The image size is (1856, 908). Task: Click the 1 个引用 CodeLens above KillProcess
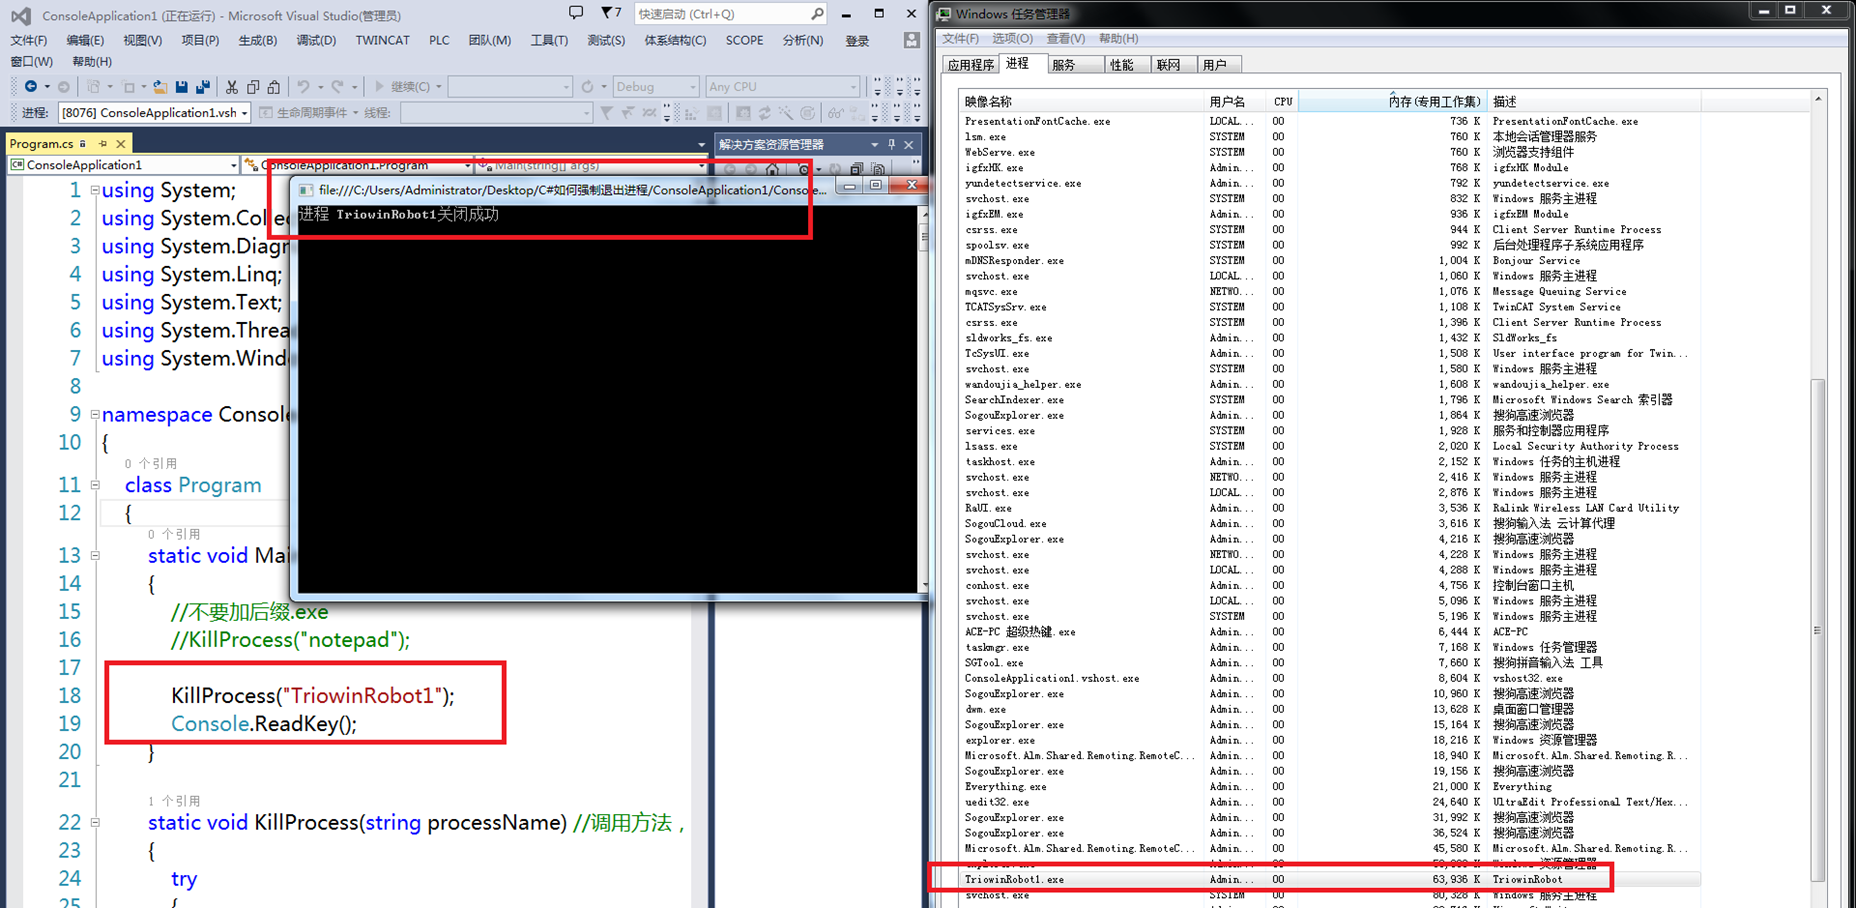[x=174, y=801]
